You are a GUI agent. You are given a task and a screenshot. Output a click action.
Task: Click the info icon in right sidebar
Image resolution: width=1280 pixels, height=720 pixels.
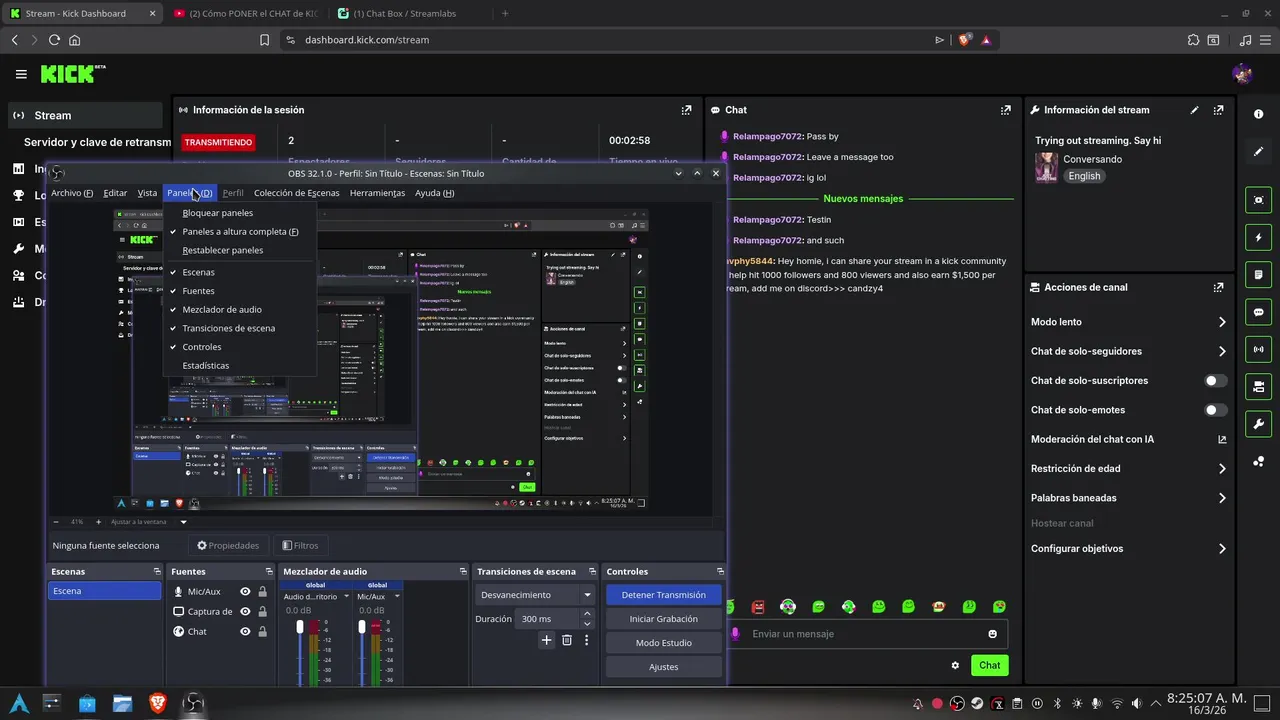coord(1259,114)
